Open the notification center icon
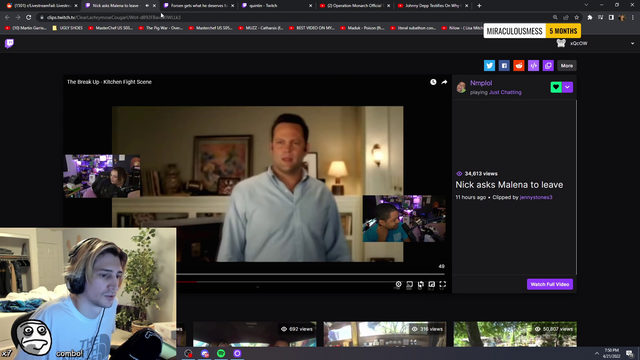Screen dimensions: 640x360 click(629, 353)
